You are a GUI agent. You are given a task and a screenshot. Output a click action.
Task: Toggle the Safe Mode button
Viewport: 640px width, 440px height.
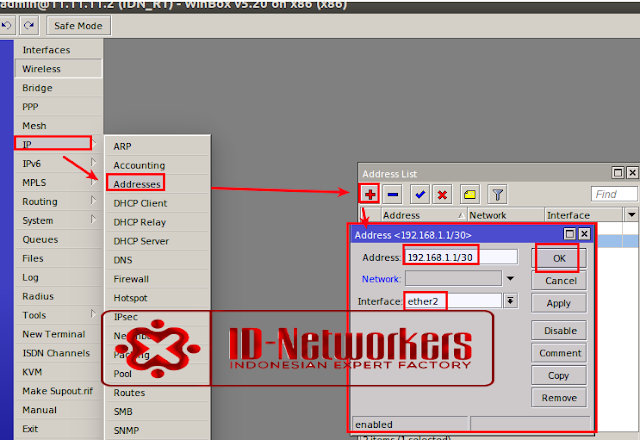pos(78,26)
